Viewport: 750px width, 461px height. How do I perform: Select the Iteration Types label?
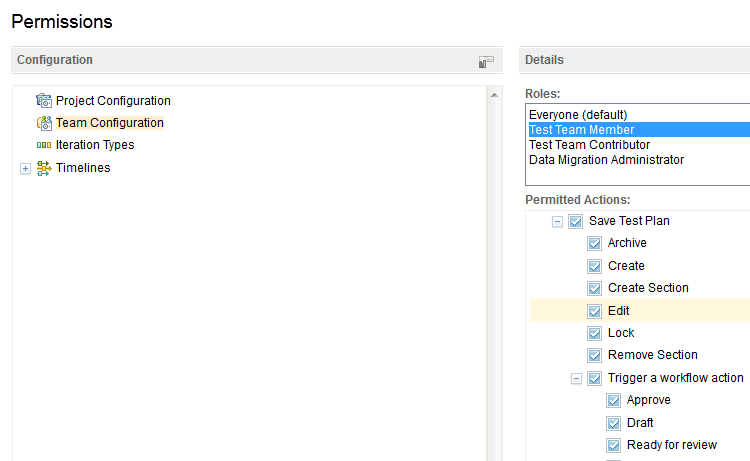(x=95, y=145)
